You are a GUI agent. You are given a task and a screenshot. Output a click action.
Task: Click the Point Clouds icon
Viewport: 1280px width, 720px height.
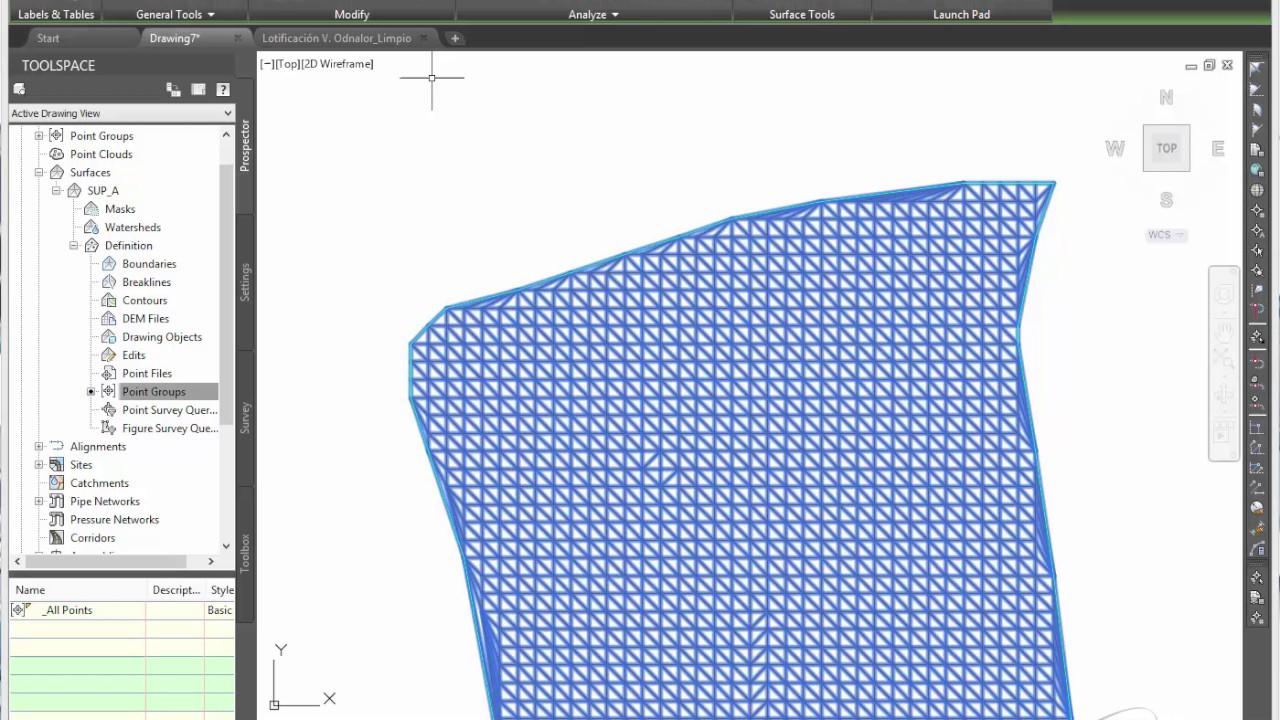click(x=57, y=154)
